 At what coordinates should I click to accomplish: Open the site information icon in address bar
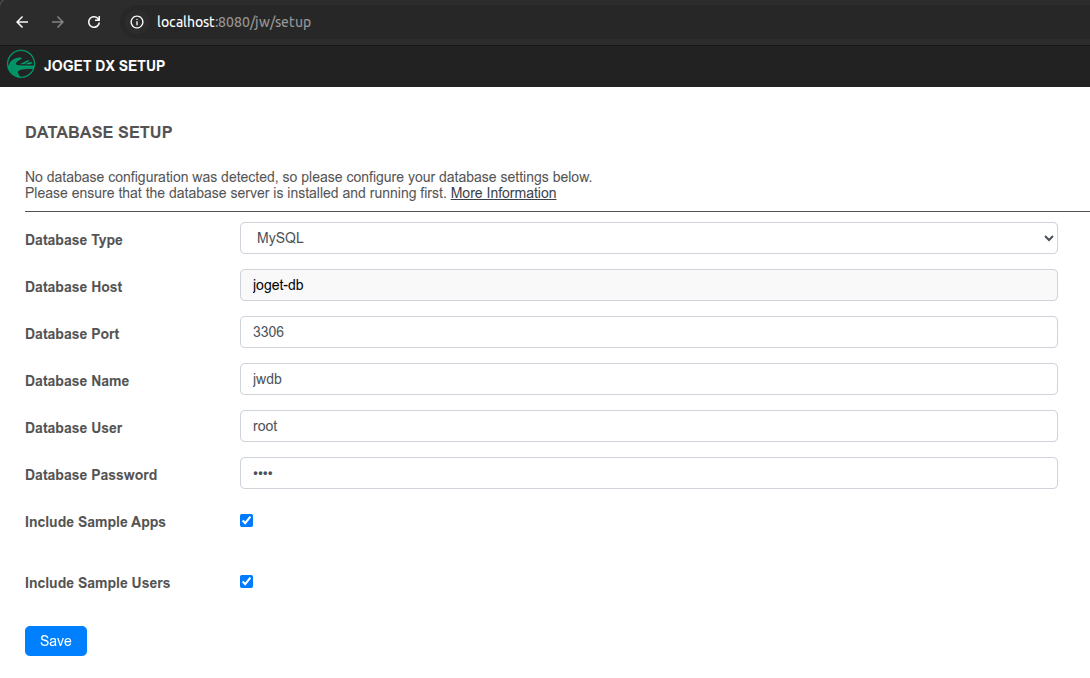click(137, 22)
